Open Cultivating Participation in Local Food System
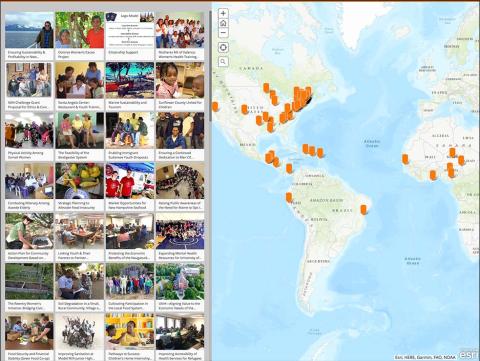Screen dimensions: 480x361 pyautogui.click(x=130, y=287)
